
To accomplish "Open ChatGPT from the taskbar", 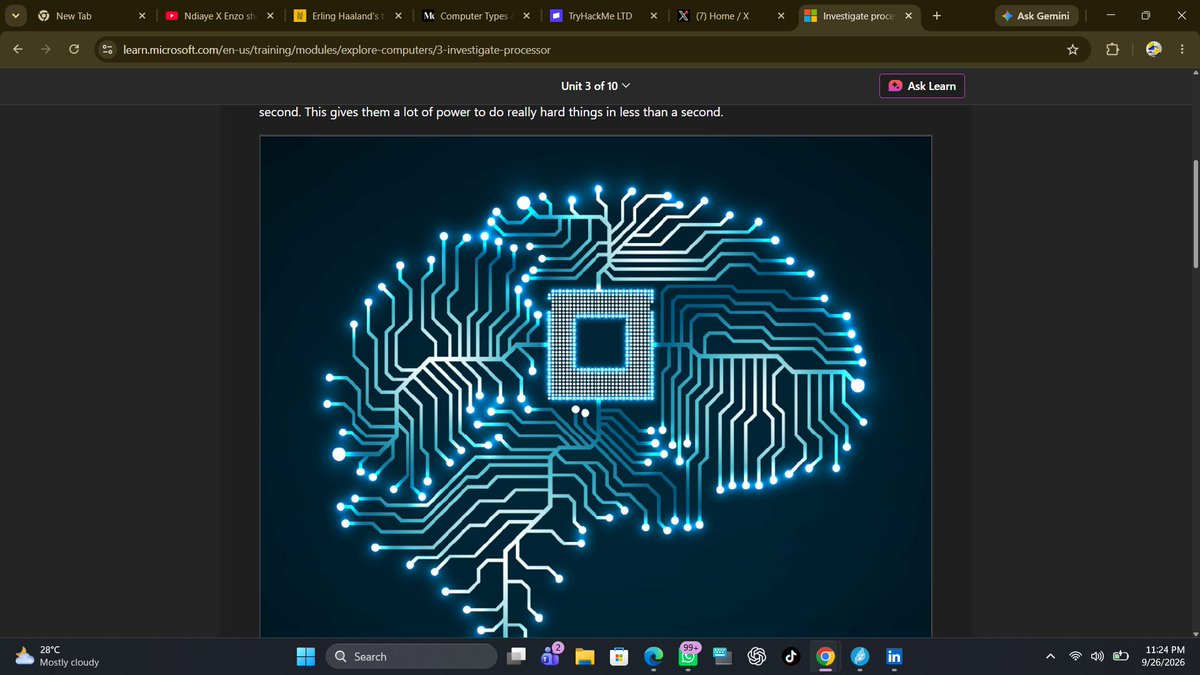I will pos(758,656).
